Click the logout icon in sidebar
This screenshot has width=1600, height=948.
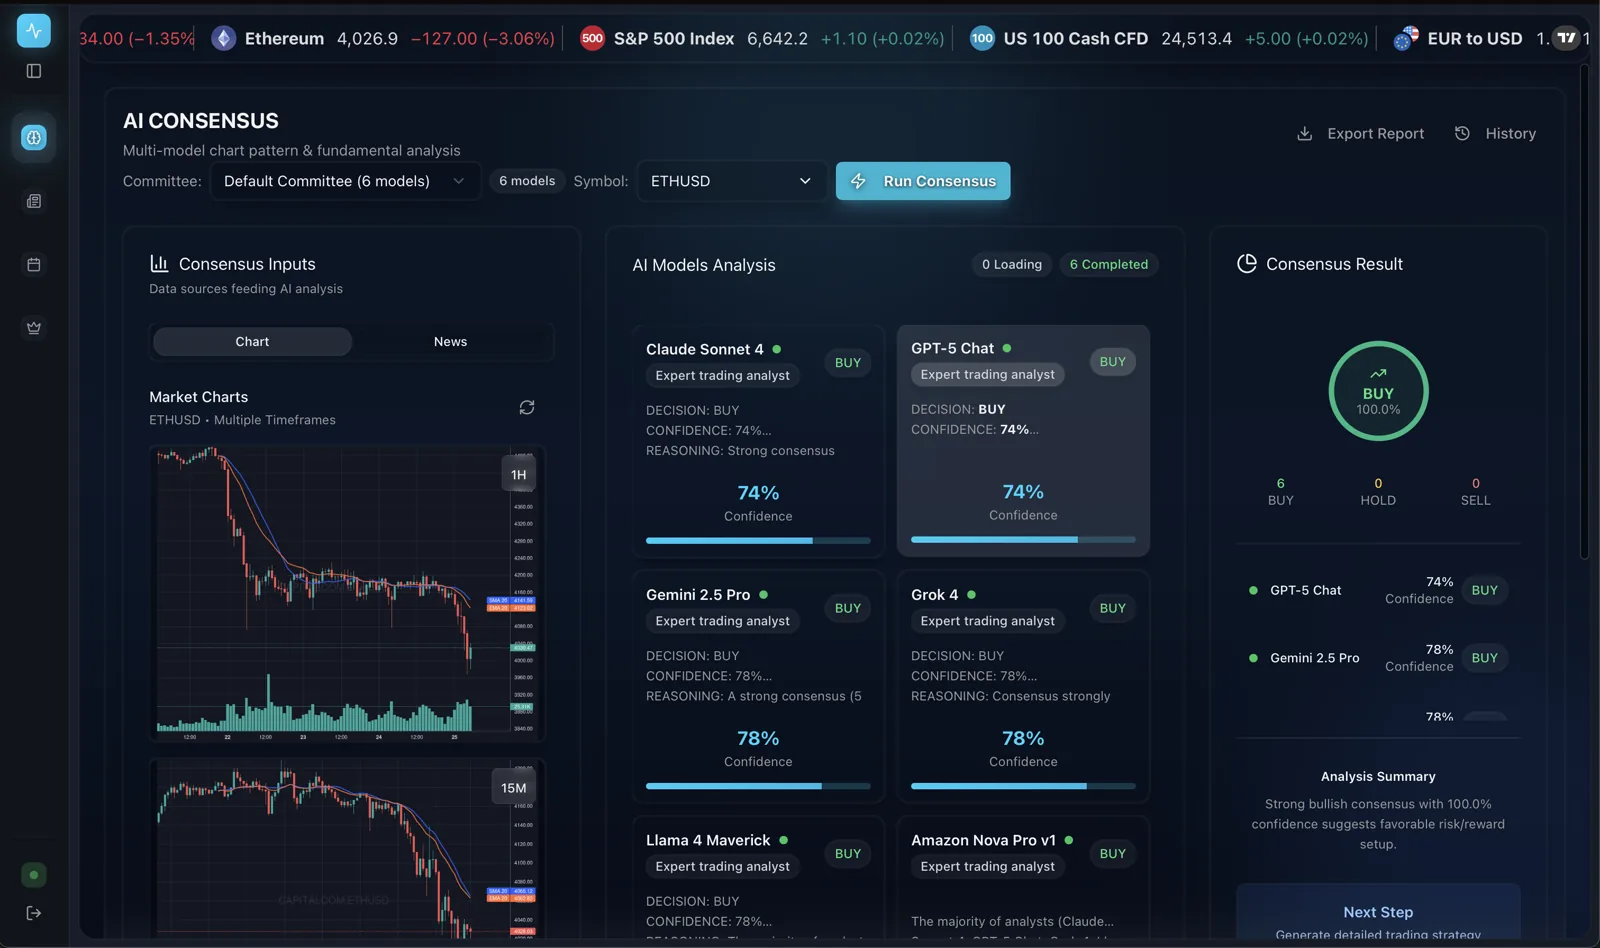[x=34, y=913]
